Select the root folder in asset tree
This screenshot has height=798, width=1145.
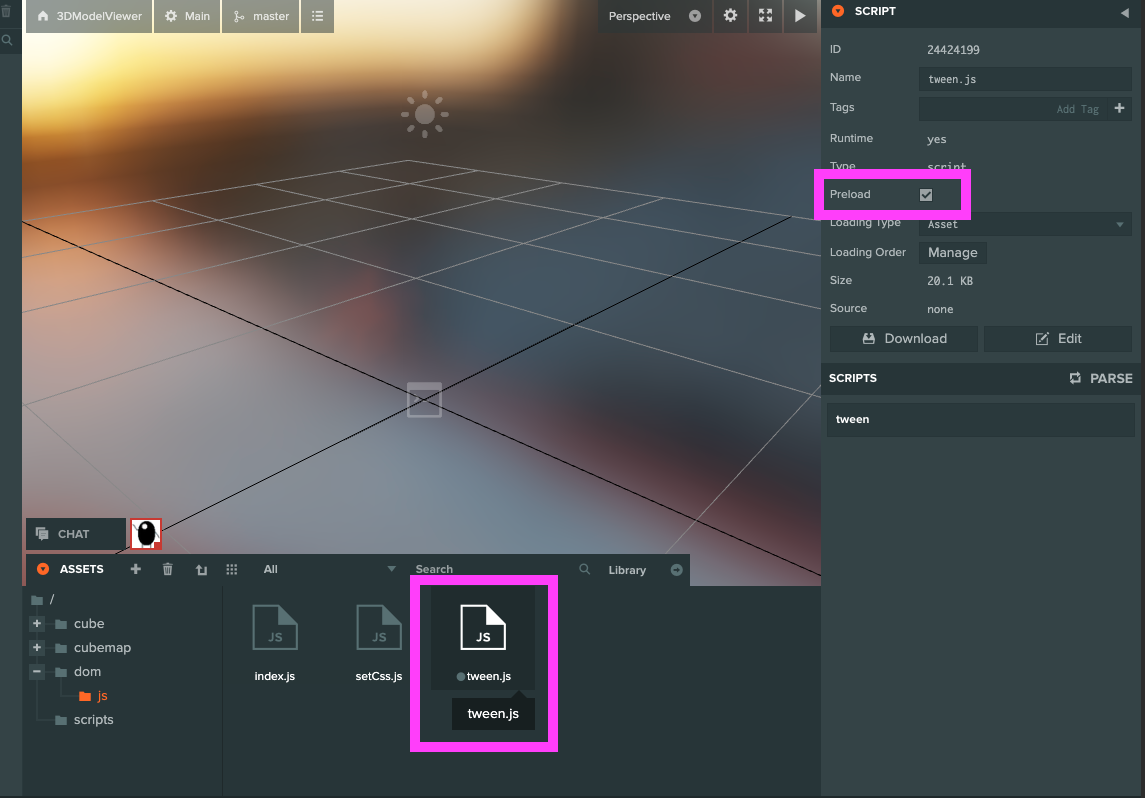point(44,599)
